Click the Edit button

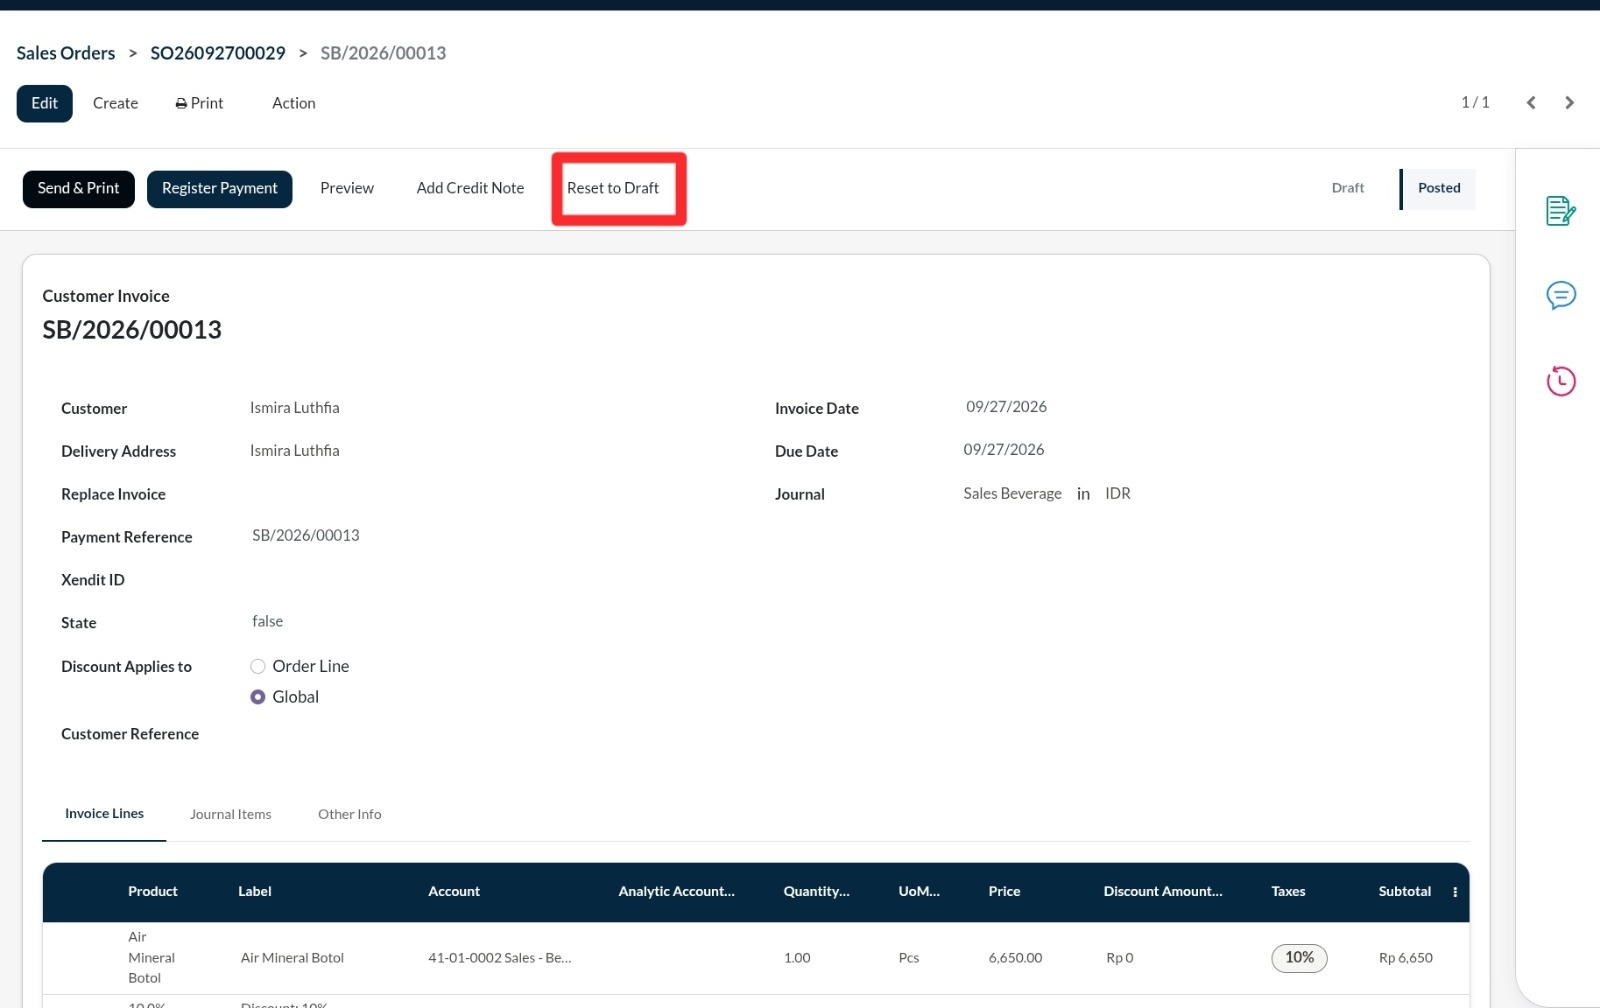click(x=44, y=103)
